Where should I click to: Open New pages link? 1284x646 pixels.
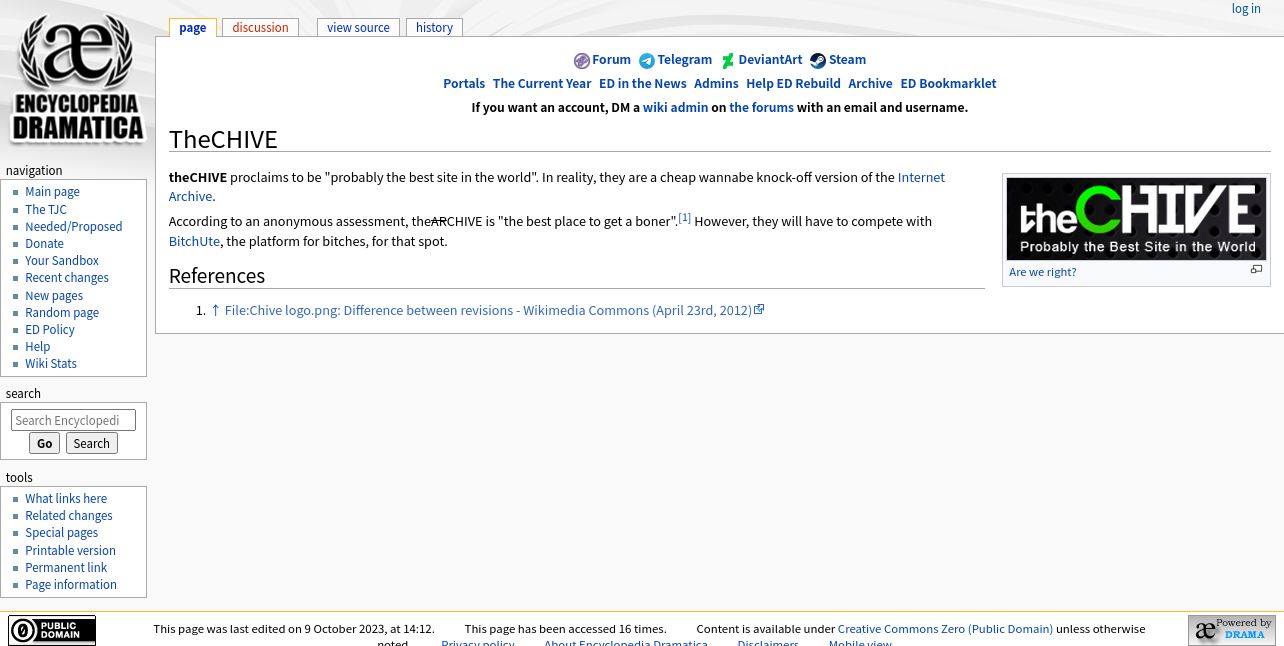[x=54, y=296]
